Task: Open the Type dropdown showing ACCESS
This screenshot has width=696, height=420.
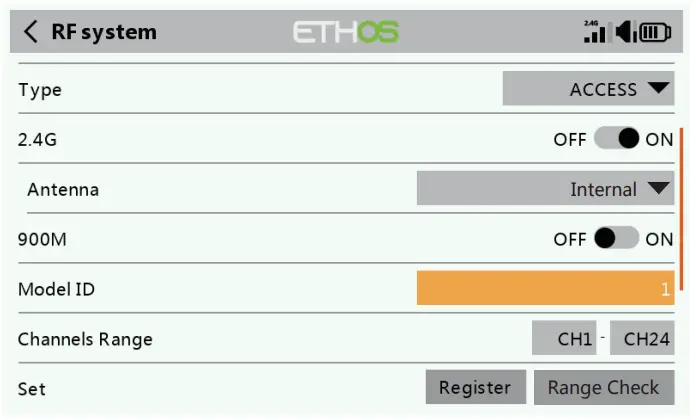Action: pyautogui.click(x=588, y=89)
